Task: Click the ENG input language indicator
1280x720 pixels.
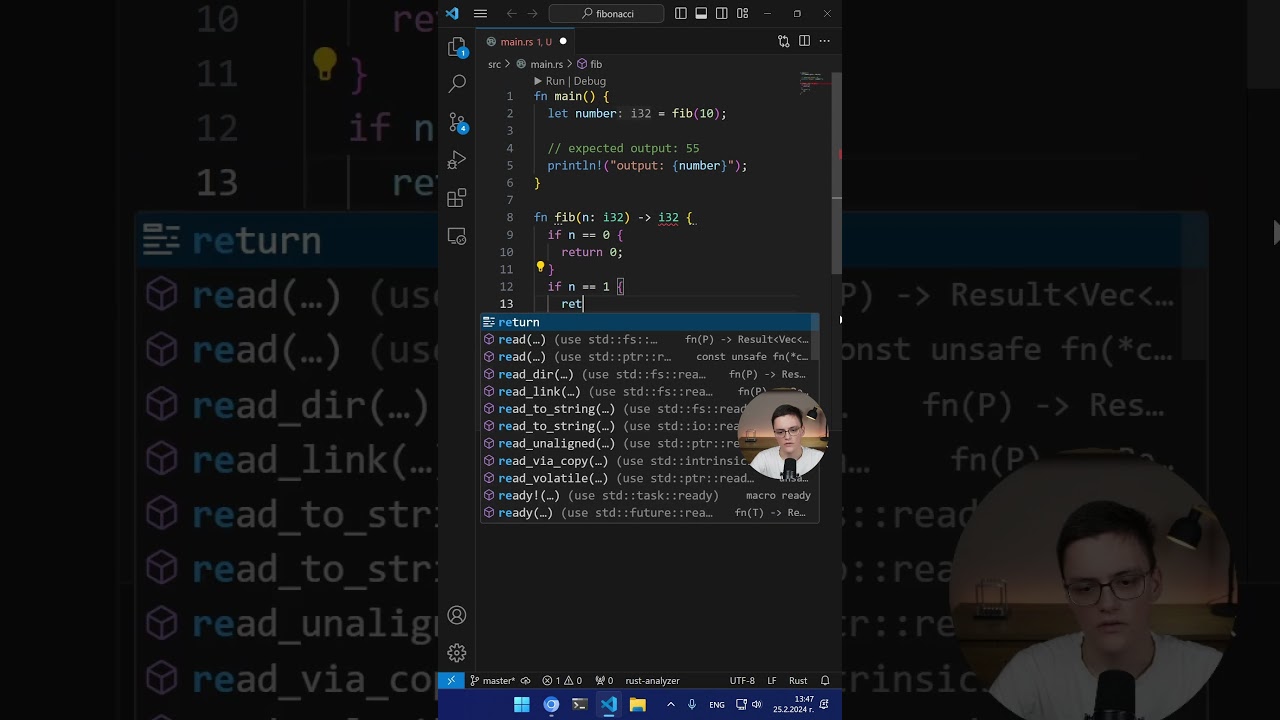Action: pyautogui.click(x=717, y=705)
